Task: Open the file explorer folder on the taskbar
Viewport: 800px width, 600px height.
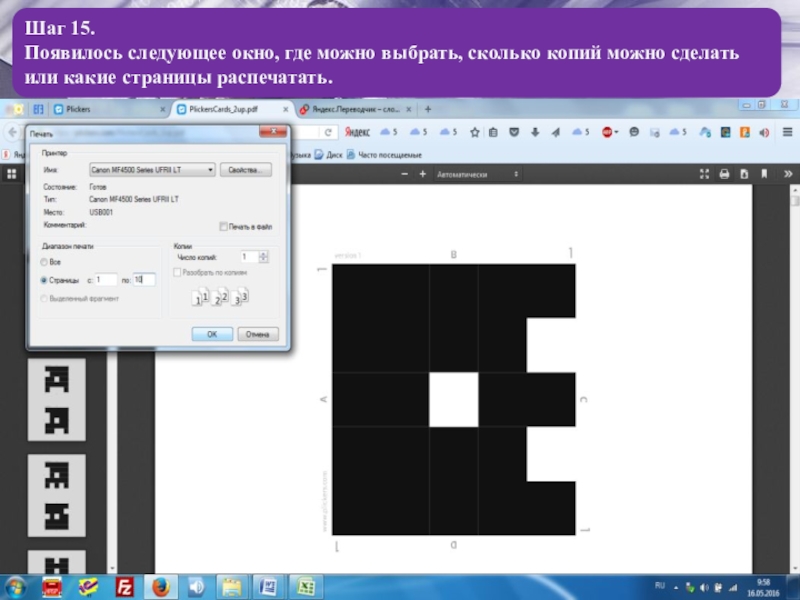Action: pyautogui.click(x=231, y=587)
